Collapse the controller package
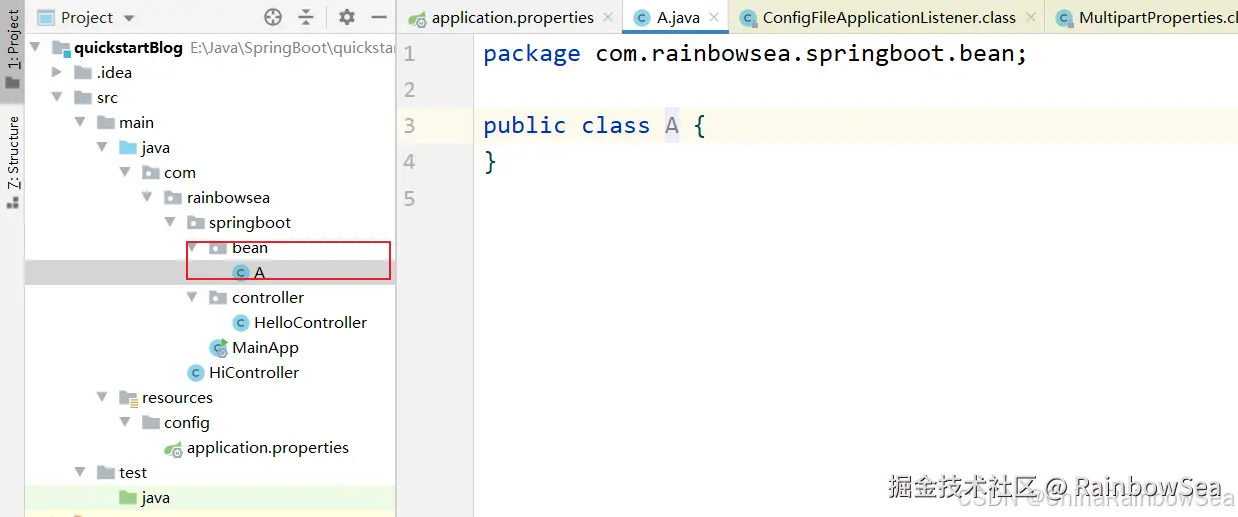Image resolution: width=1238 pixels, height=517 pixels. point(192,297)
